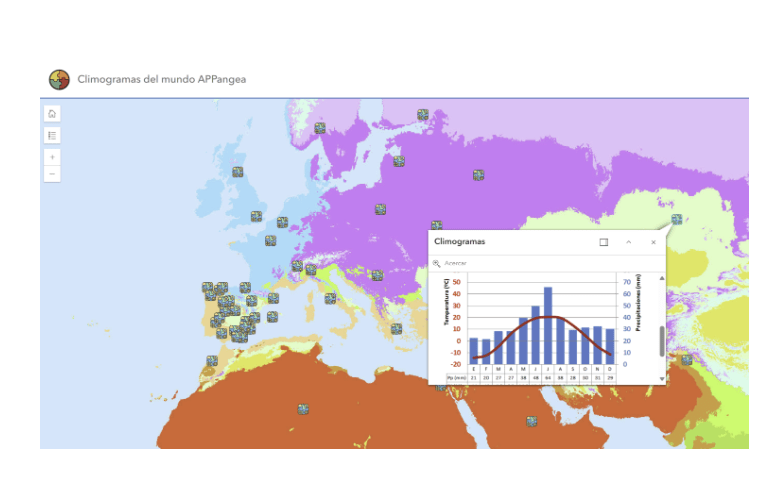Zoom out with the minus button

[52, 174]
